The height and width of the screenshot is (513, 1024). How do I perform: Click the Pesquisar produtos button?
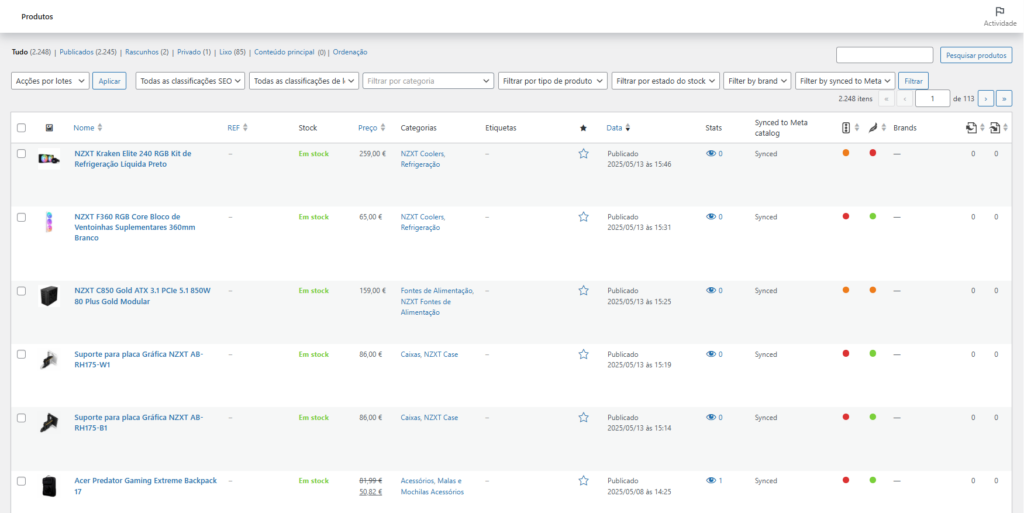point(976,55)
